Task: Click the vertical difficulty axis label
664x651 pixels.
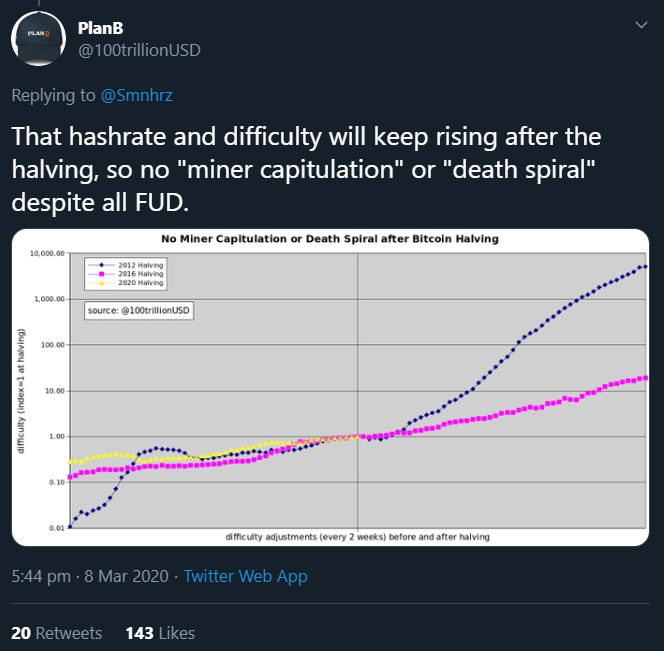Action: click(21, 390)
